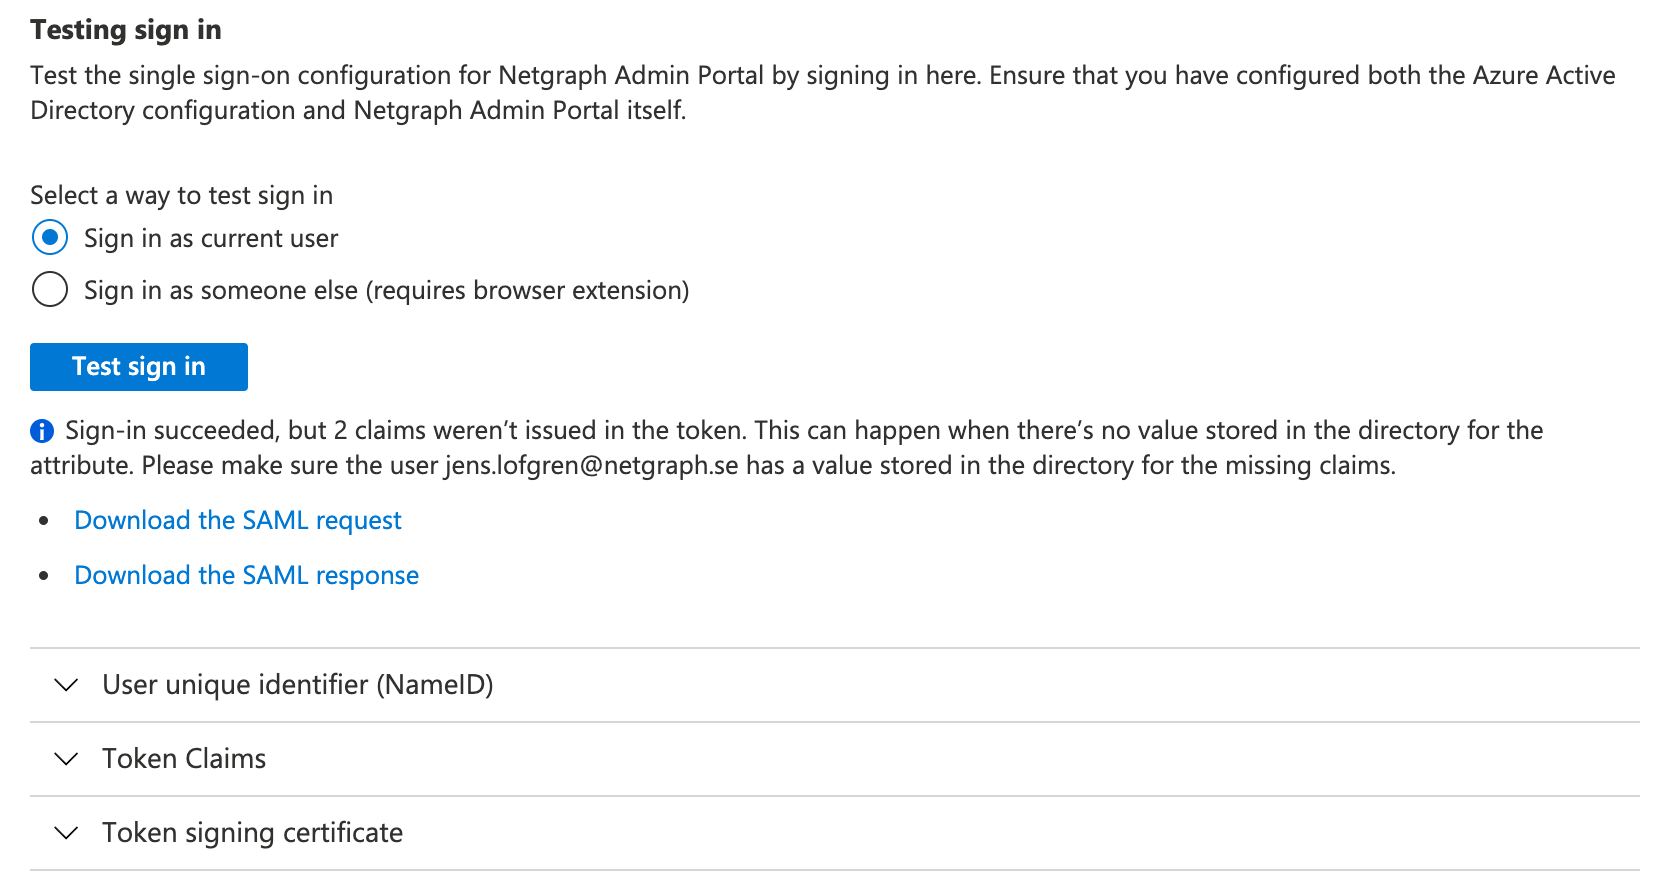This screenshot has width=1654, height=886.
Task: Click the blue information icon
Action: (42, 430)
